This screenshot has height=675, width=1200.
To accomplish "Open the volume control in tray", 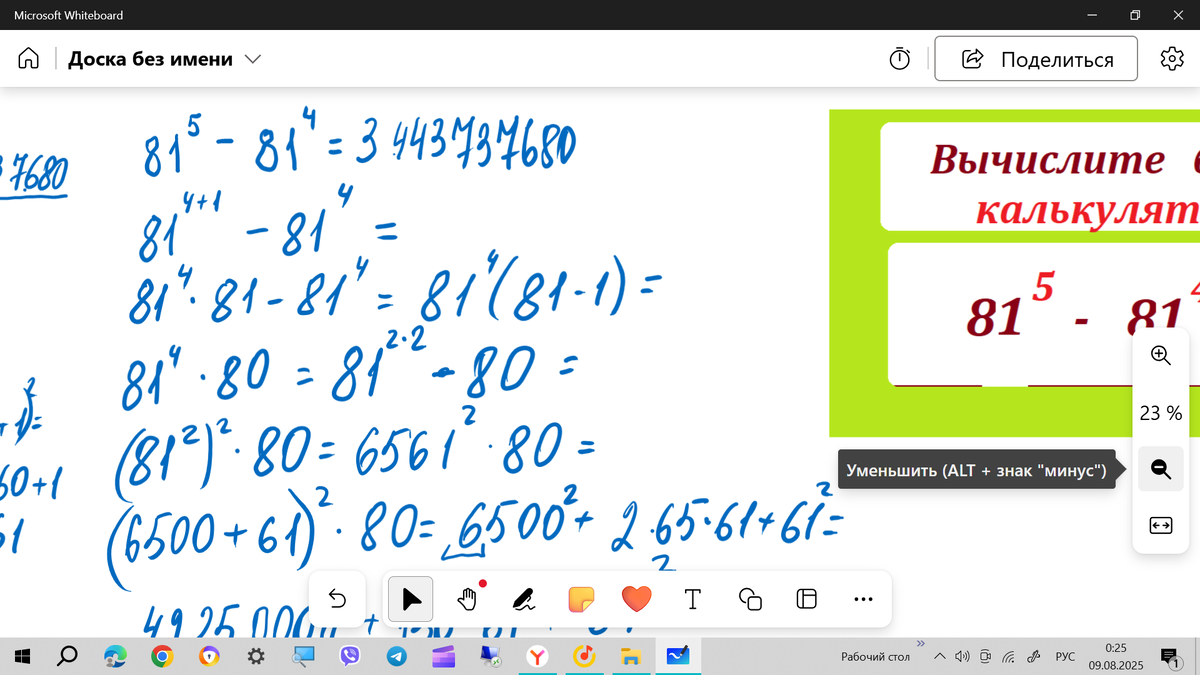I will tap(962, 657).
